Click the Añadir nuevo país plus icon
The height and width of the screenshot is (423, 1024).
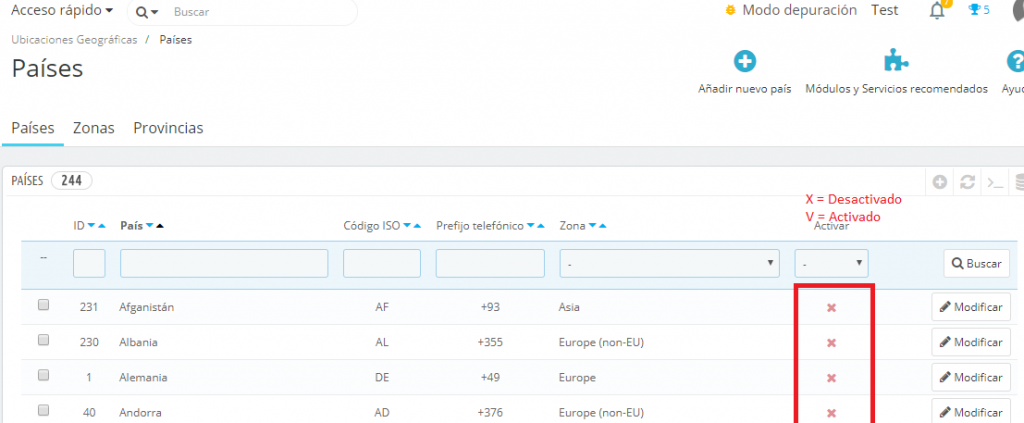[745, 62]
